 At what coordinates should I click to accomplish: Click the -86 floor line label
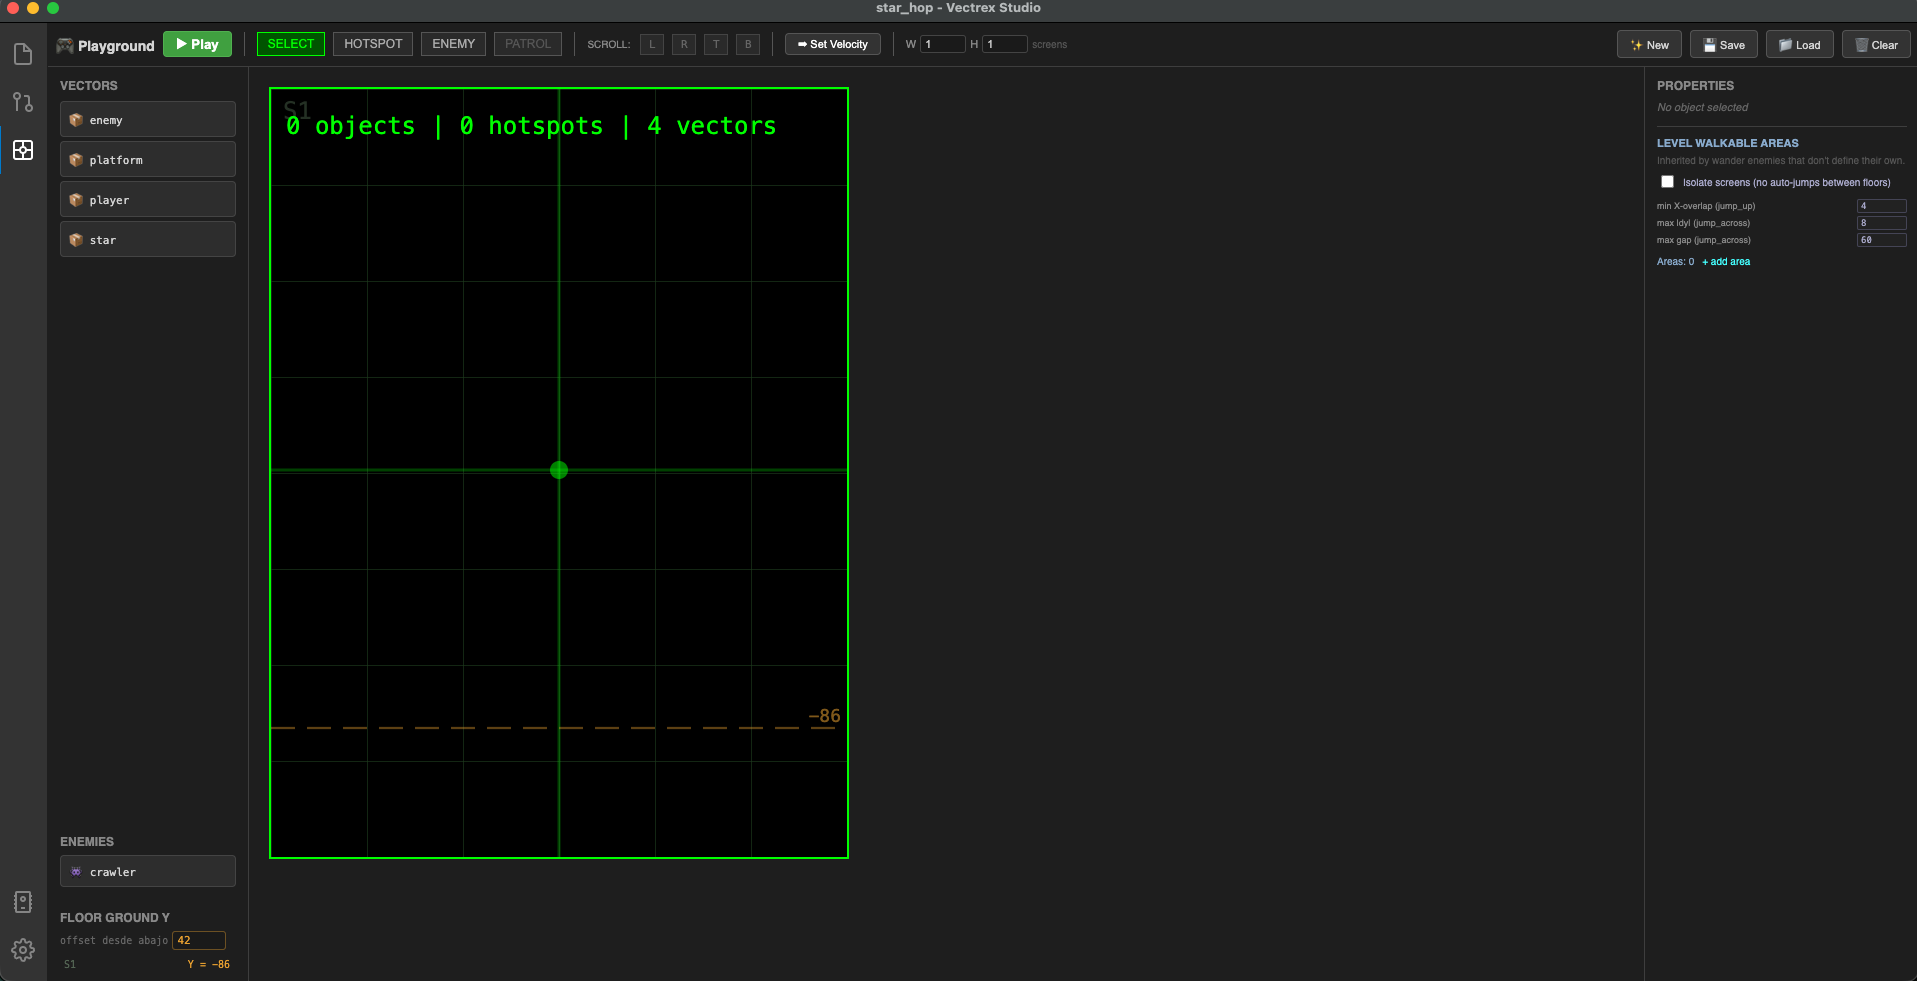824,716
